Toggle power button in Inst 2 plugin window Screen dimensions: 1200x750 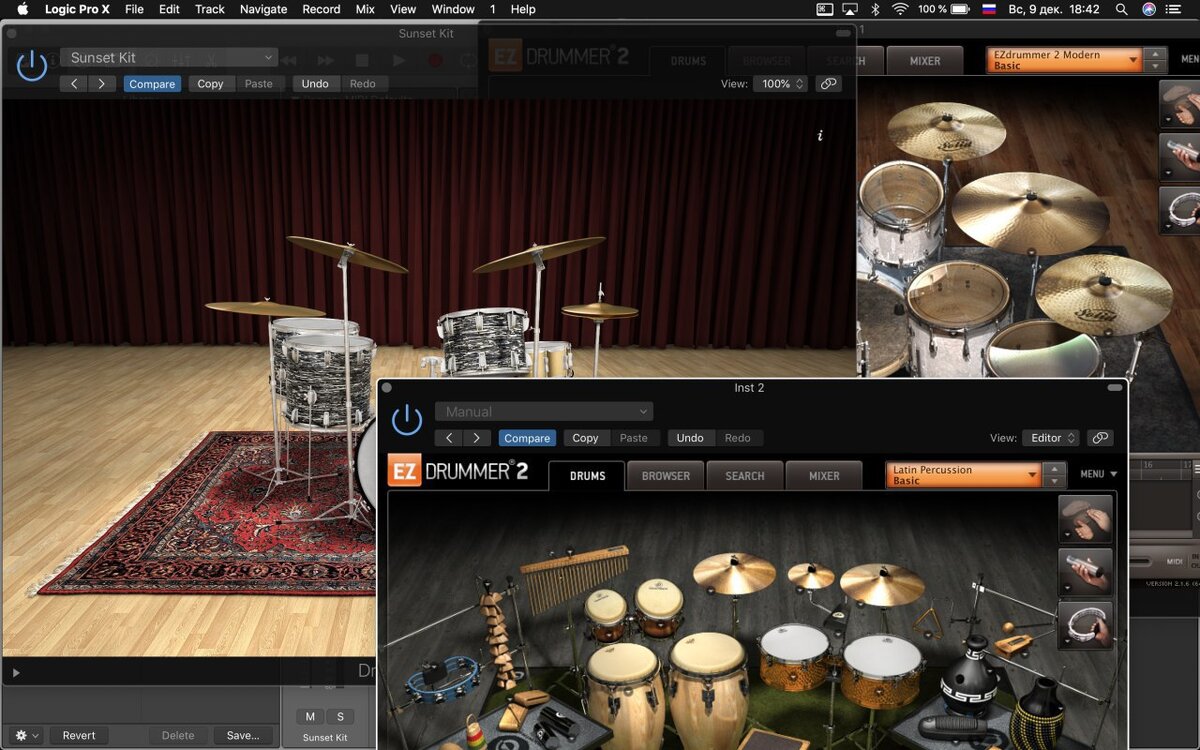(407, 420)
